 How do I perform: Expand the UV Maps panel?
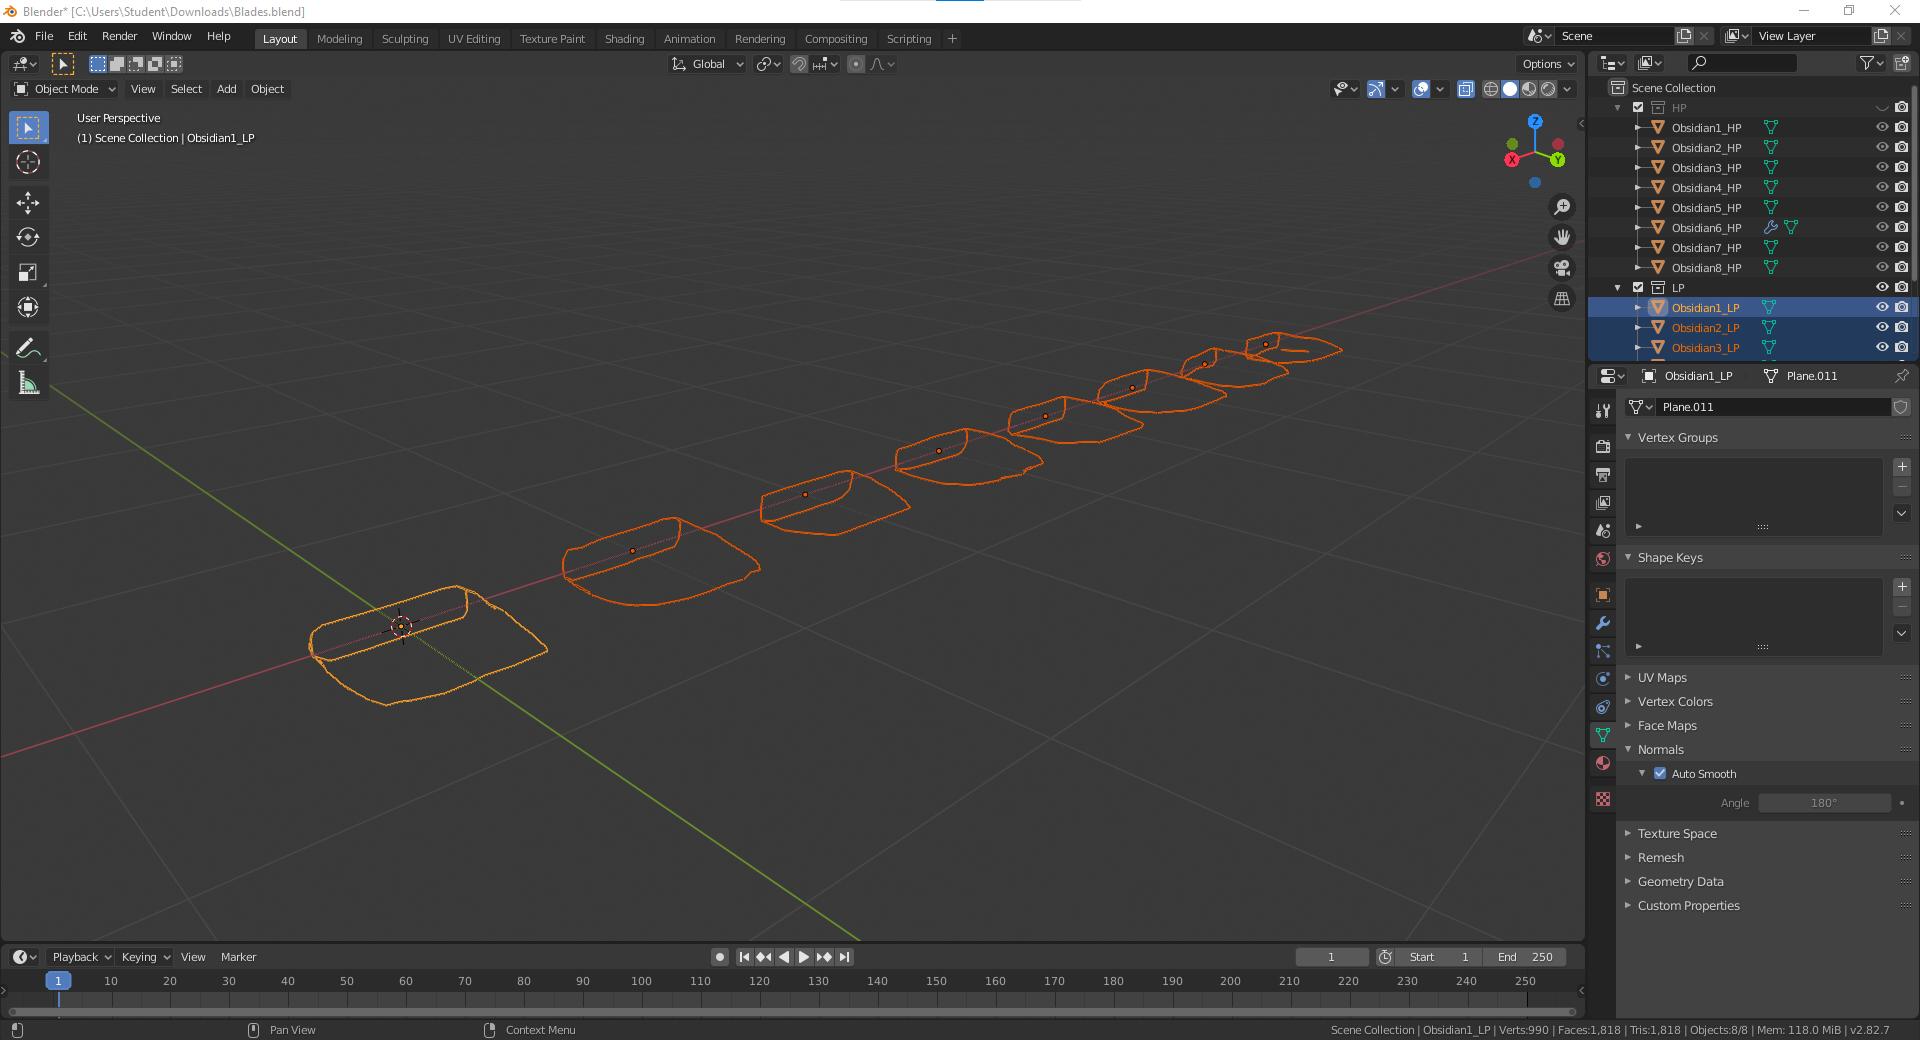(x=1661, y=677)
